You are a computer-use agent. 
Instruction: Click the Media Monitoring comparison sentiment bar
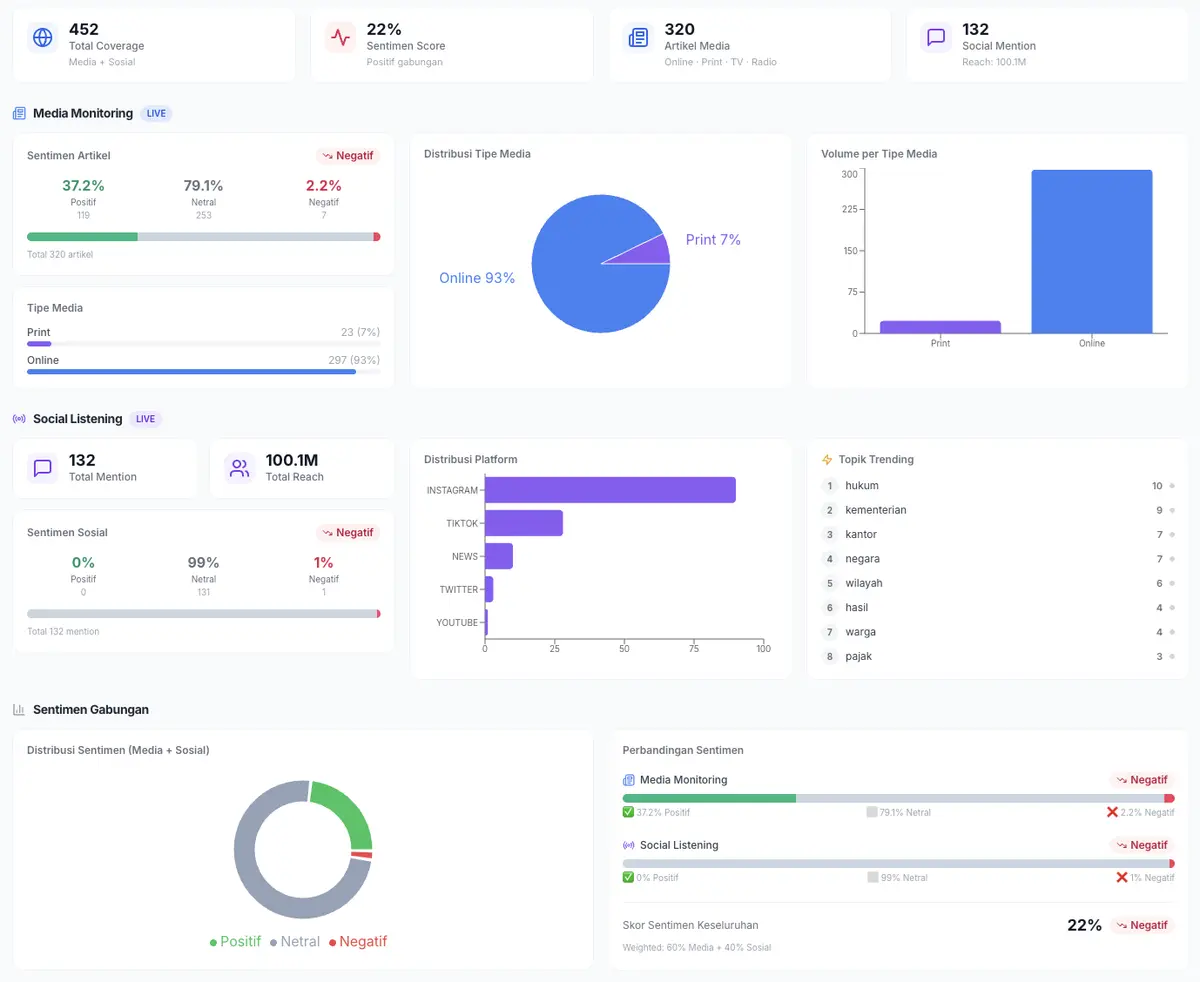(x=899, y=798)
